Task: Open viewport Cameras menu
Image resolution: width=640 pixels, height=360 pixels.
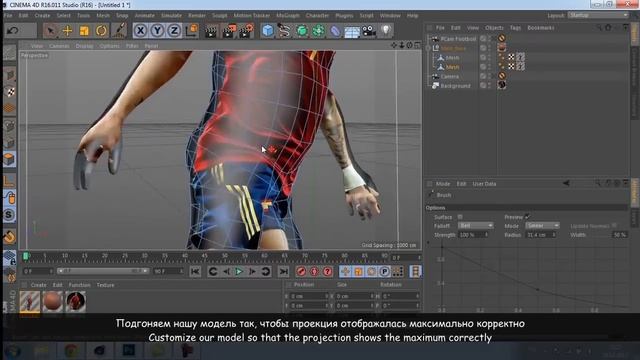Action: coord(59,46)
